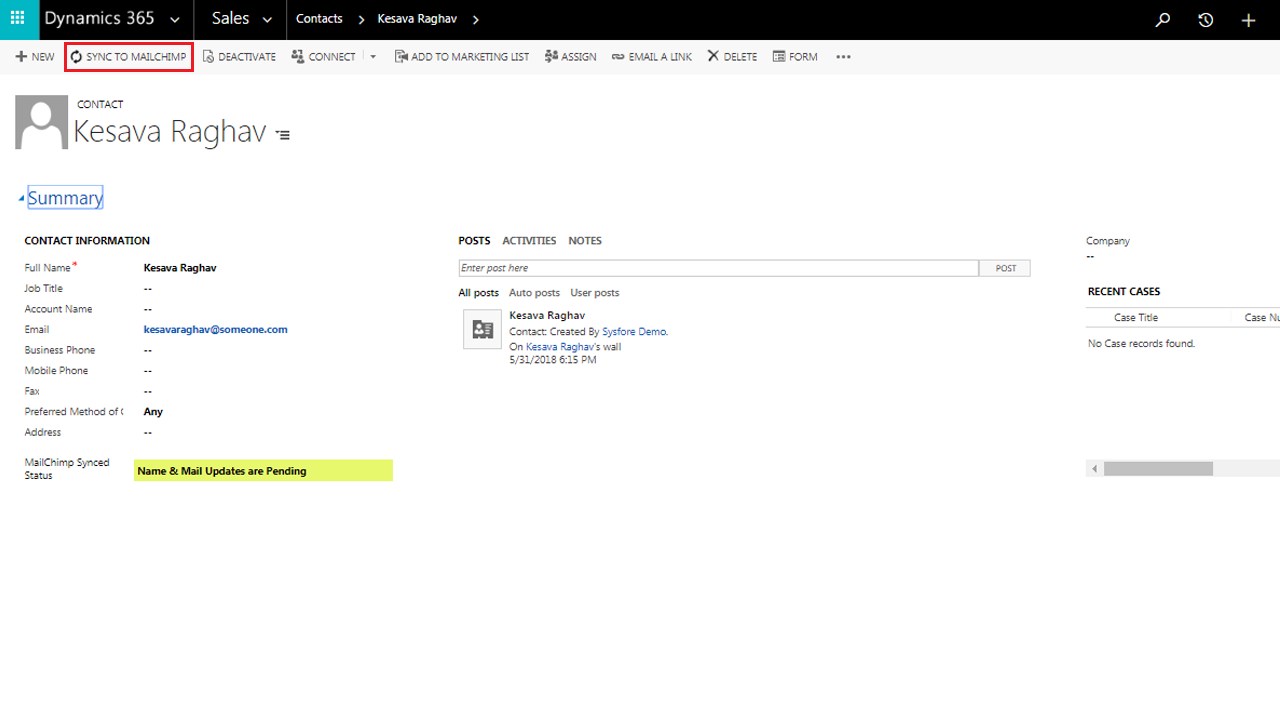
Task: Click the Address field value
Action: pyautogui.click(x=148, y=432)
